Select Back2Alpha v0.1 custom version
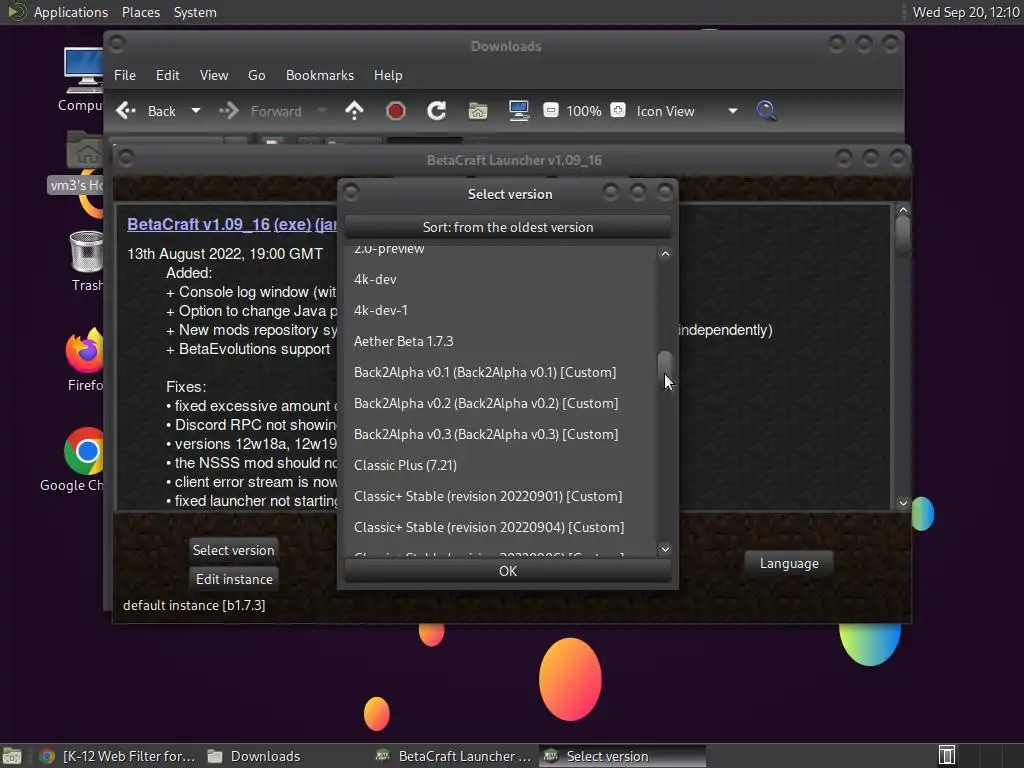1024x768 pixels. point(499,372)
